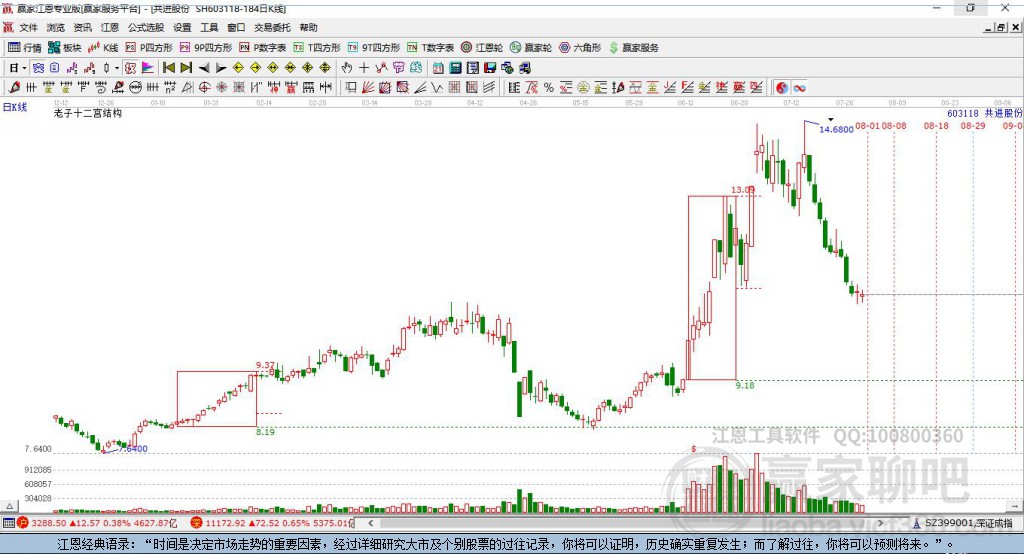Select the zigzag wave line tool

438,88
